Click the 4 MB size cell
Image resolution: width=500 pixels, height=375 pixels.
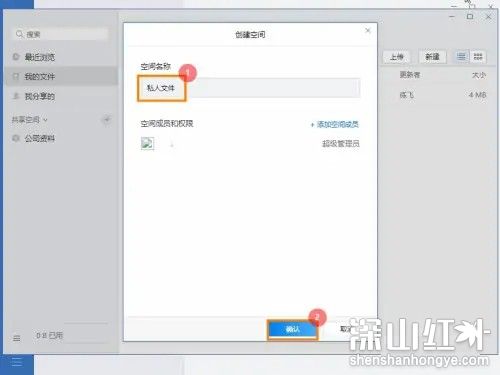click(x=477, y=95)
